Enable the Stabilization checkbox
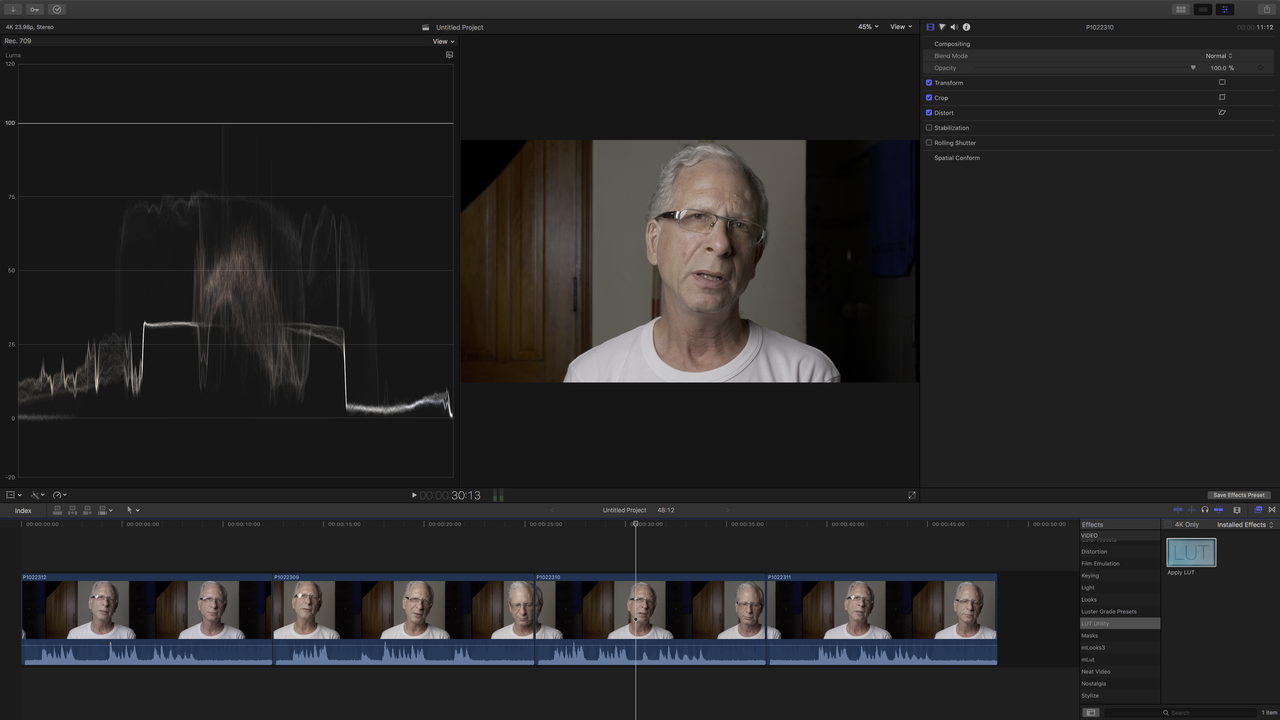 (x=929, y=128)
